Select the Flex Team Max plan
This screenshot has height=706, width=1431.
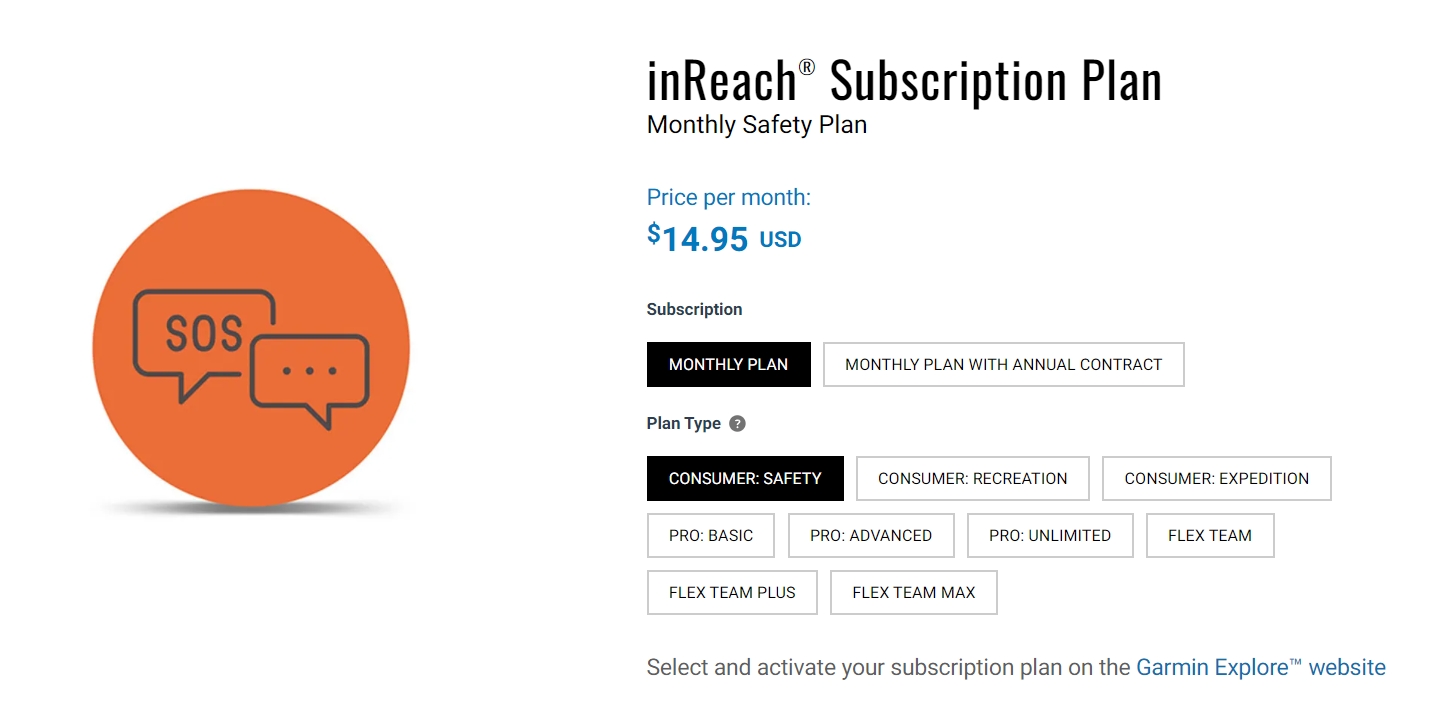point(913,592)
